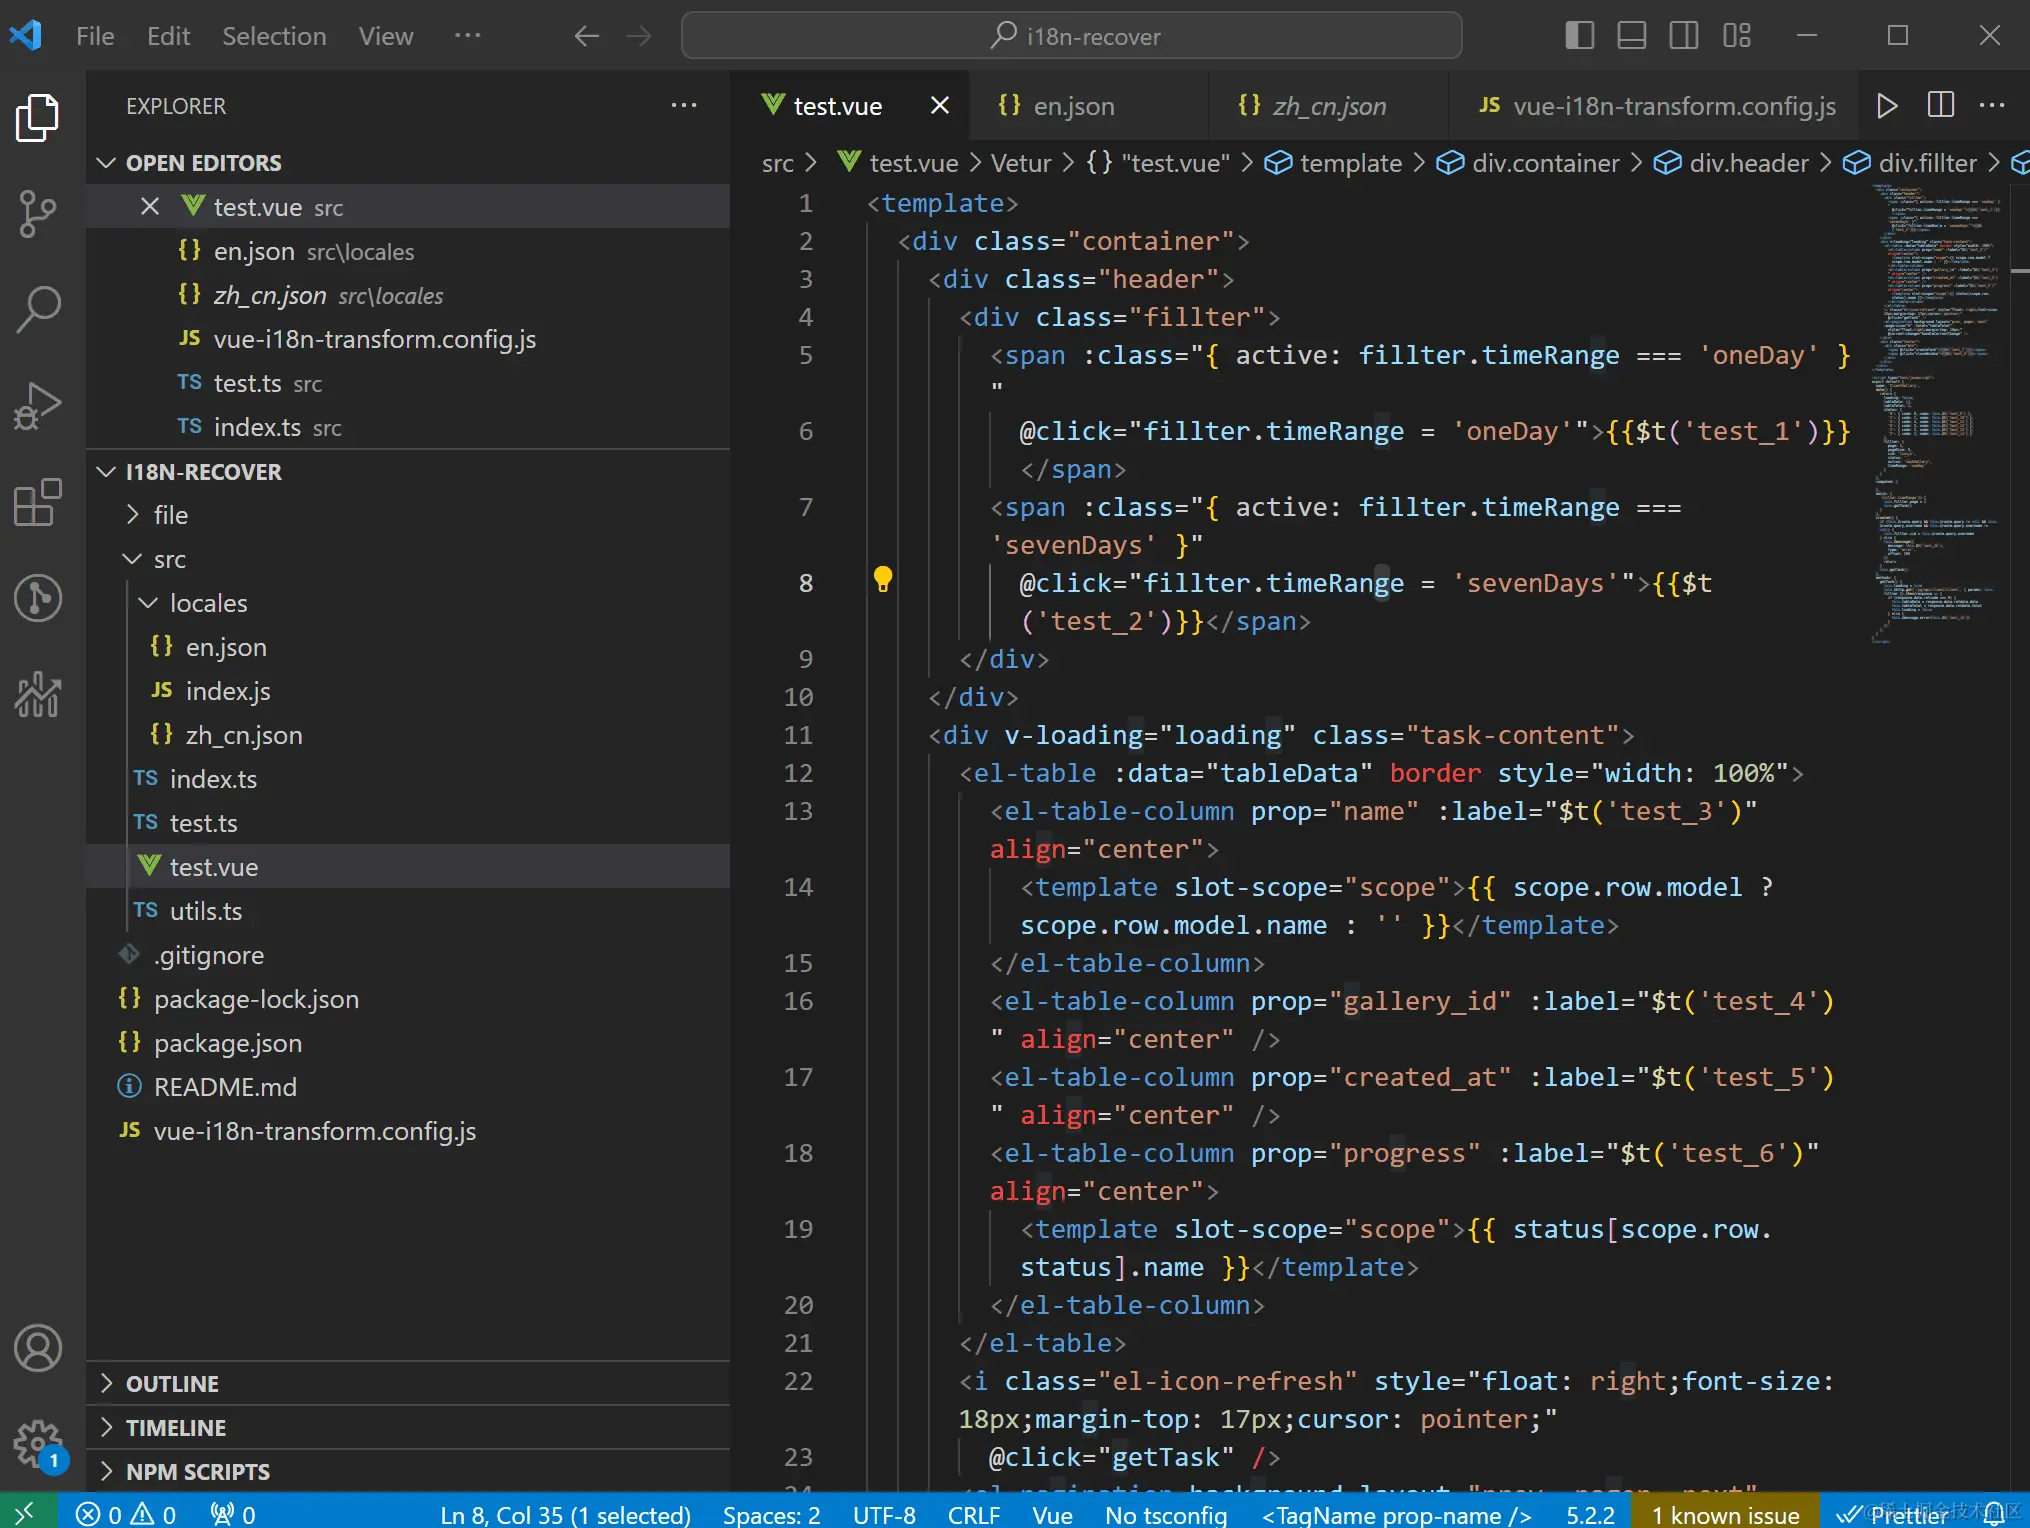
Task: Open the Accounts menu icon
Action: coord(38,1349)
